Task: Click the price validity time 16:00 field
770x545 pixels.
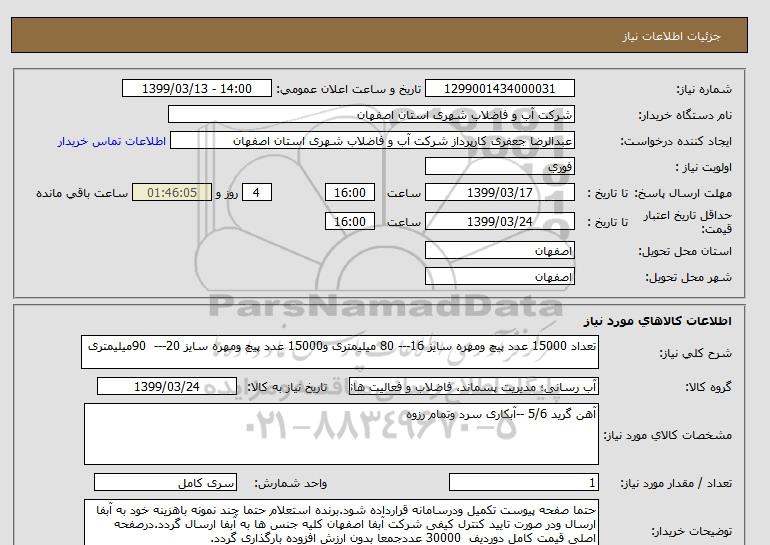Action: [x=350, y=221]
